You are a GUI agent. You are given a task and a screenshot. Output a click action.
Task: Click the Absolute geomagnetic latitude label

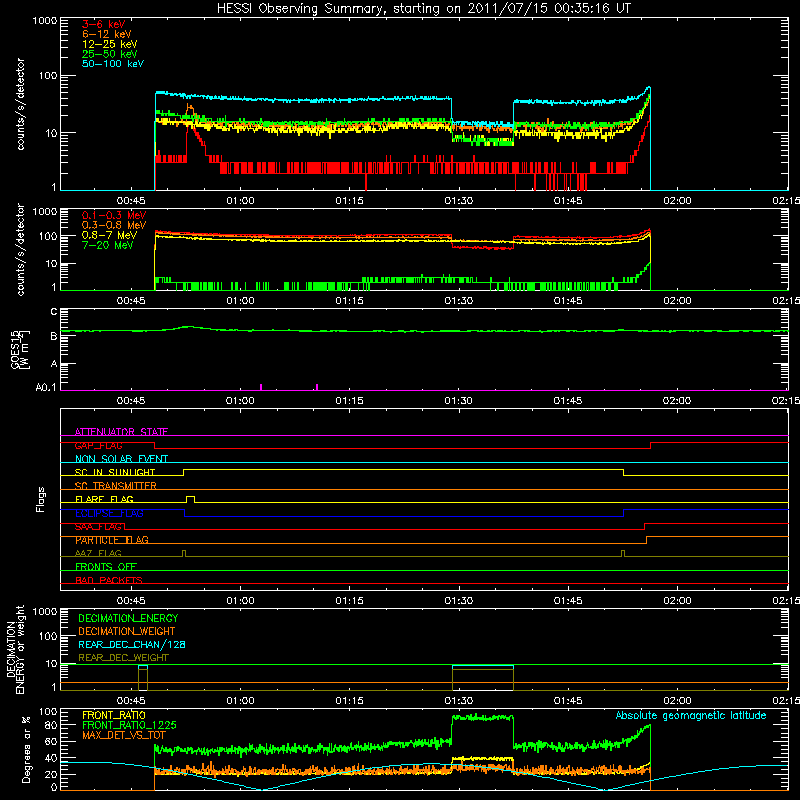click(x=691, y=715)
